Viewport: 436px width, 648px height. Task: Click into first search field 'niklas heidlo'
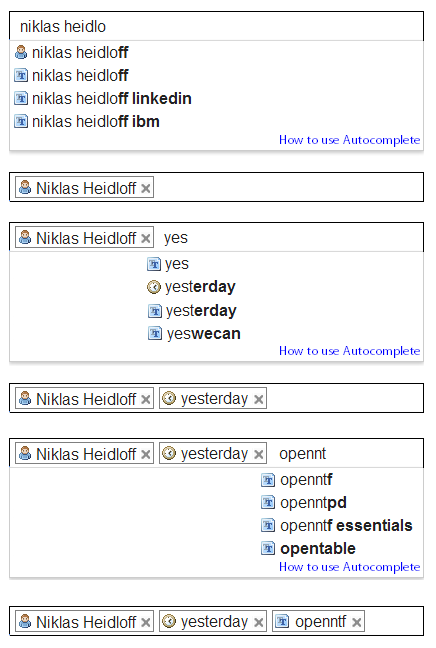point(217,26)
